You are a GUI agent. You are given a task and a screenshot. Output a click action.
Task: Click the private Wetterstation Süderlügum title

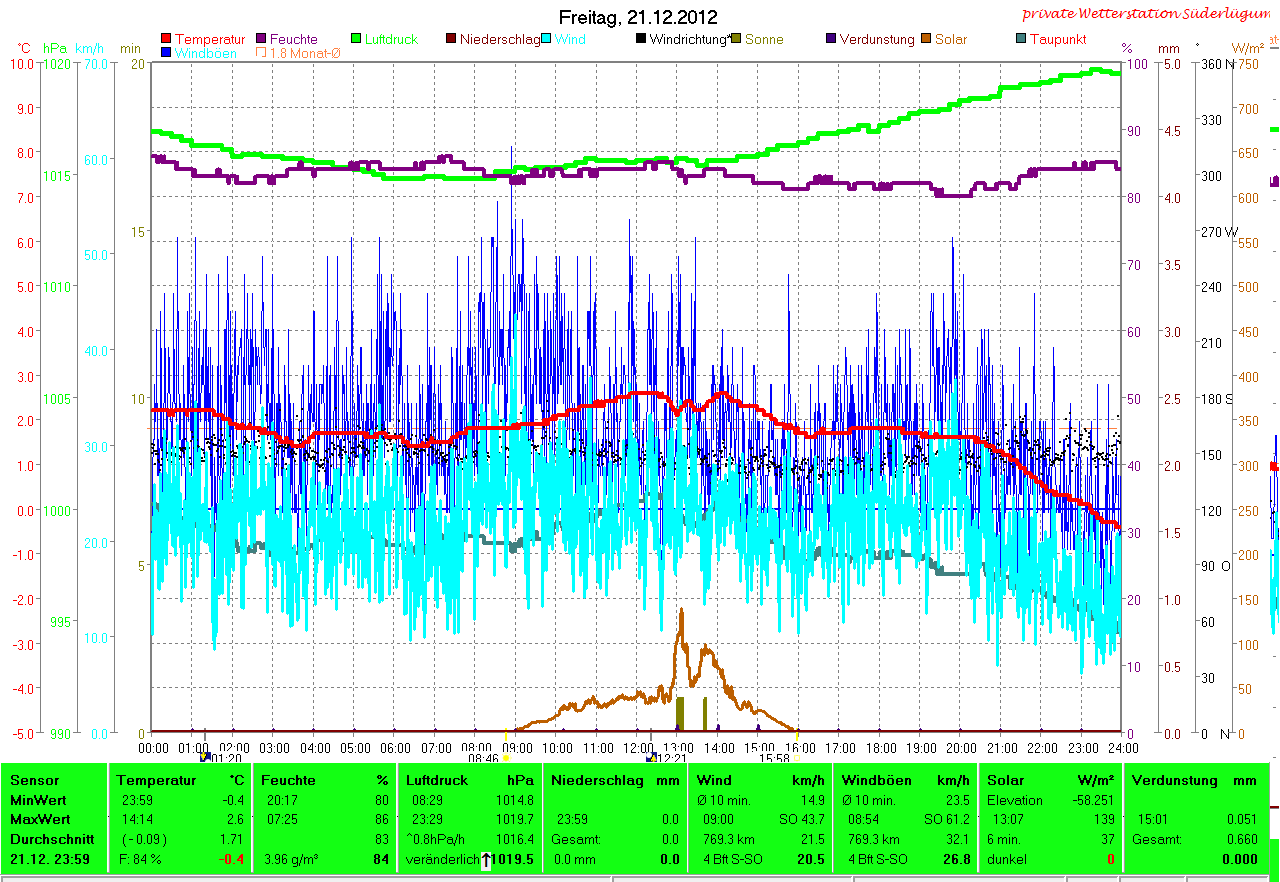point(1150,14)
